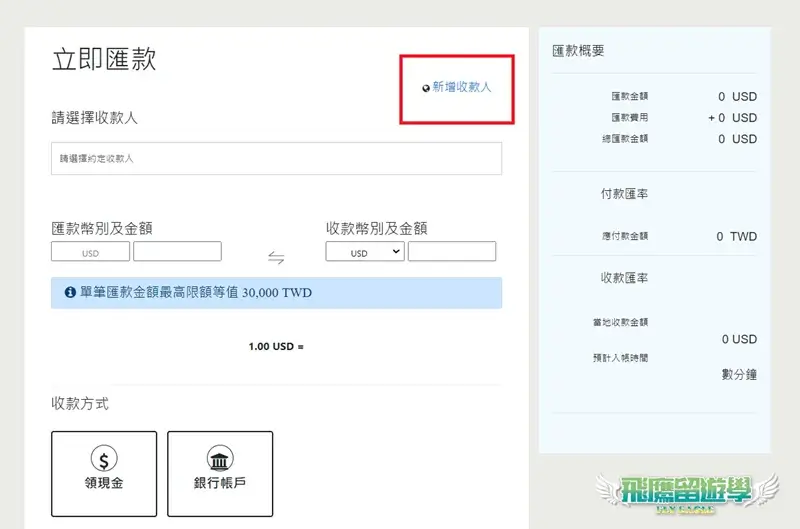Image resolution: width=800 pixels, height=529 pixels.
Task: Open the receiving currency USD dropdown
Action: (365, 251)
